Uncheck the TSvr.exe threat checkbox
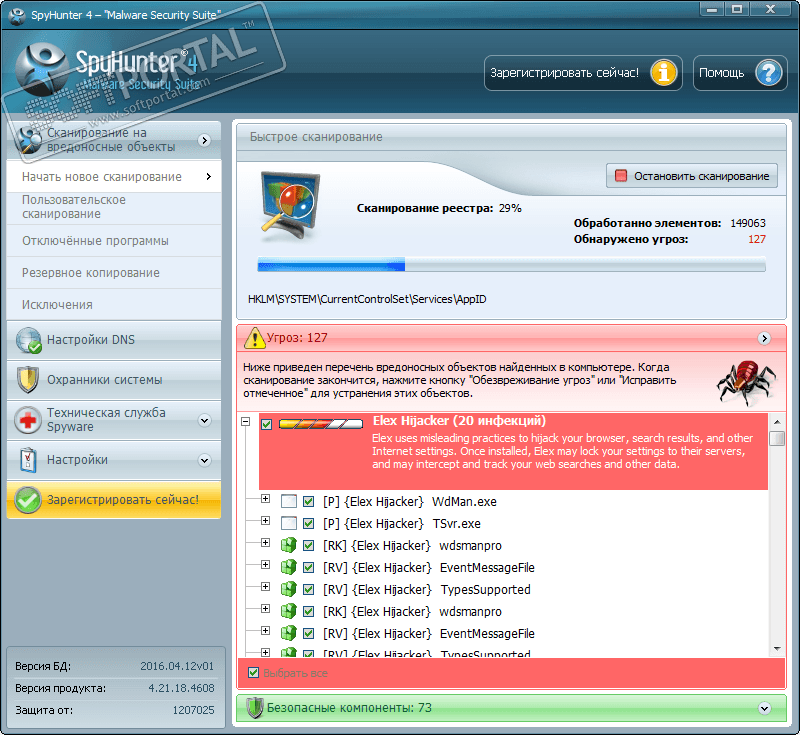800x735 pixels. pyautogui.click(x=308, y=523)
